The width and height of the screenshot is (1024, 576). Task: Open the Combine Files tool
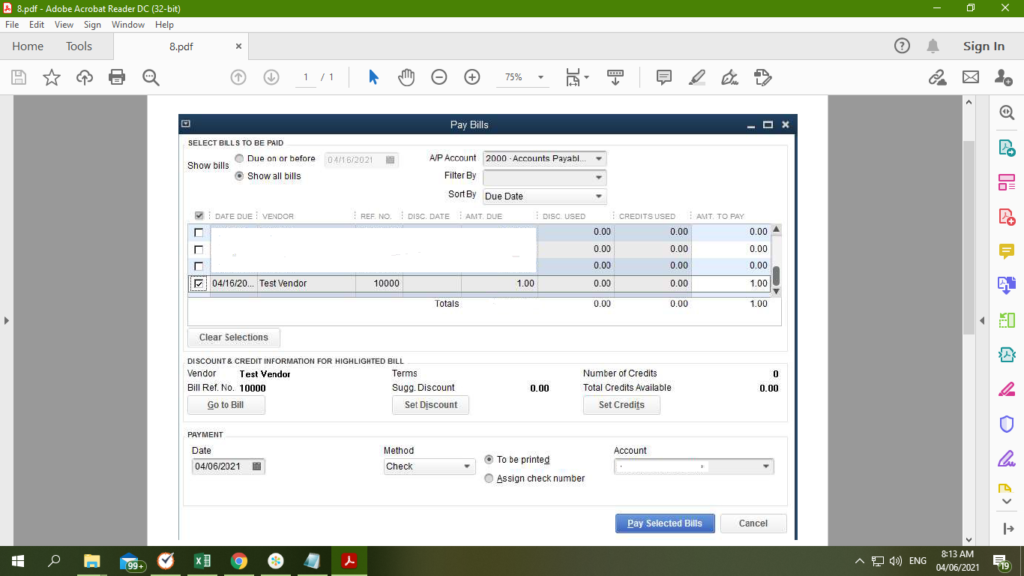click(x=1007, y=285)
